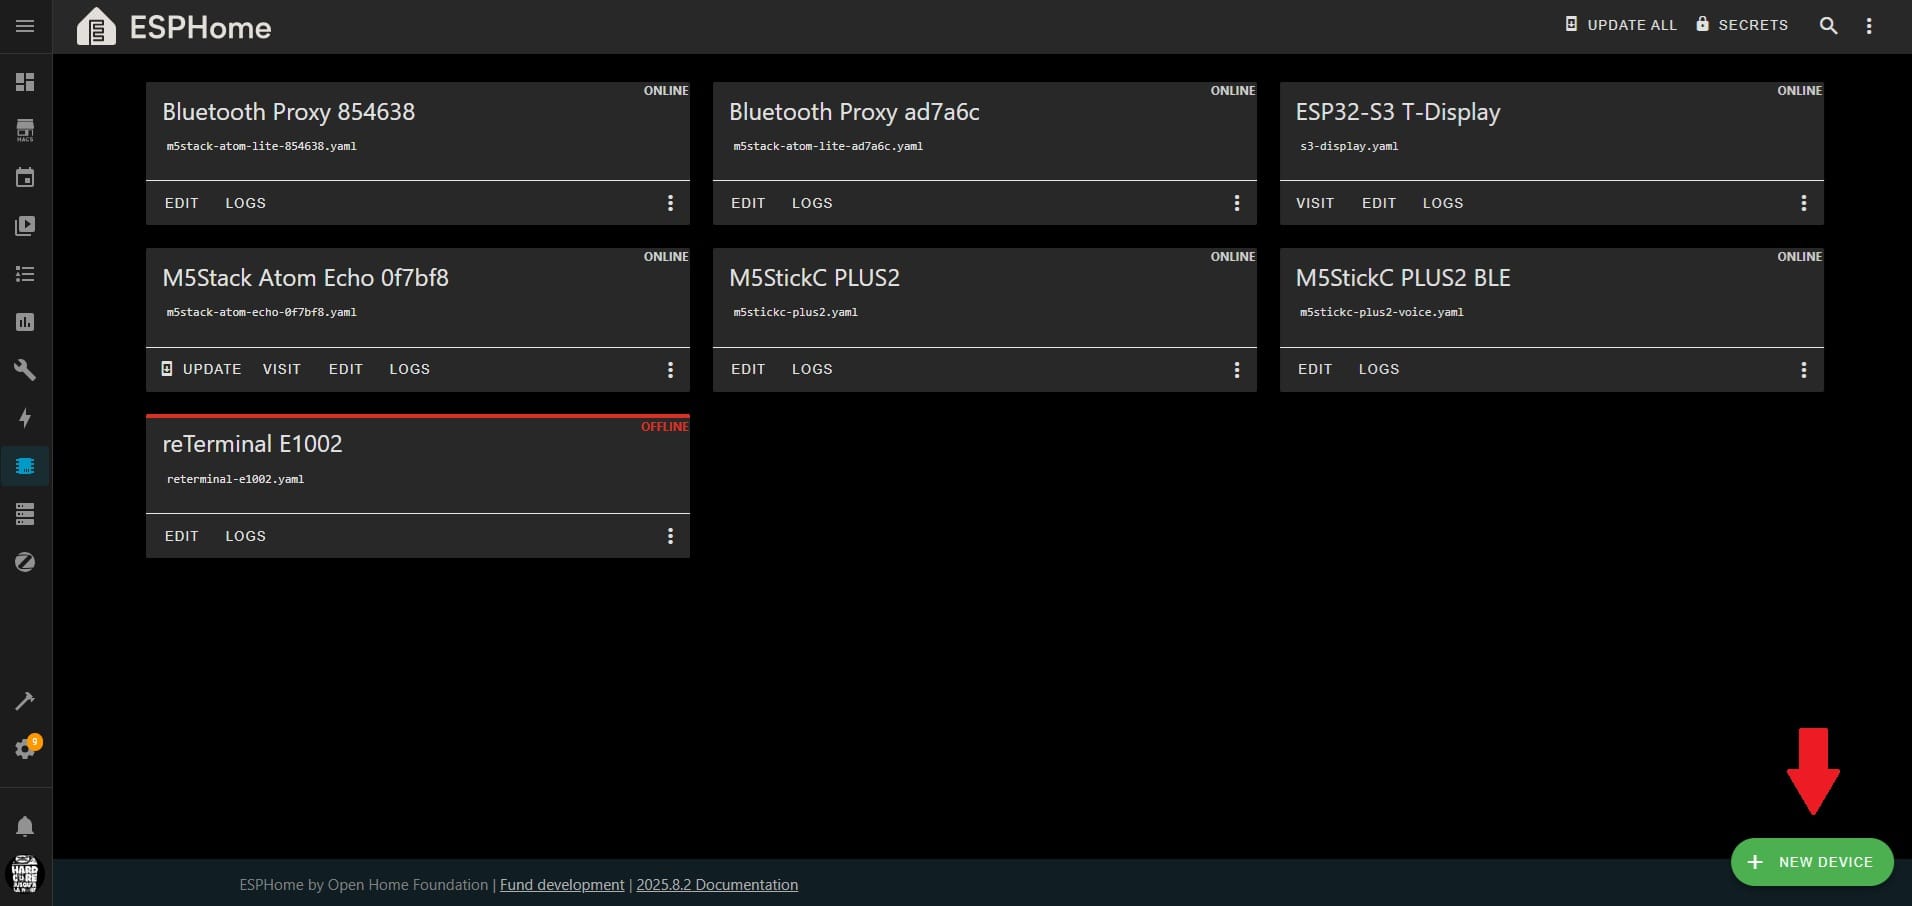Open reTerminal E1002 kebab menu
Image resolution: width=1912 pixels, height=906 pixels.
670,536
